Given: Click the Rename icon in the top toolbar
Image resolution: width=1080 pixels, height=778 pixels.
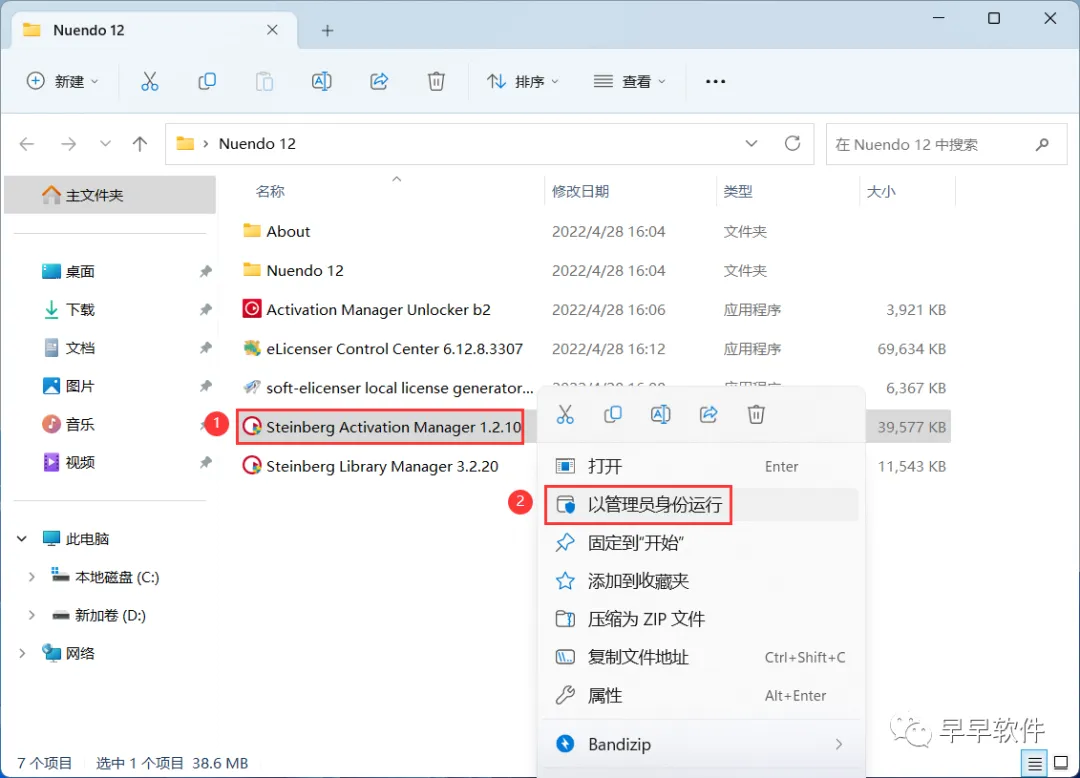Looking at the screenshot, I should [322, 81].
